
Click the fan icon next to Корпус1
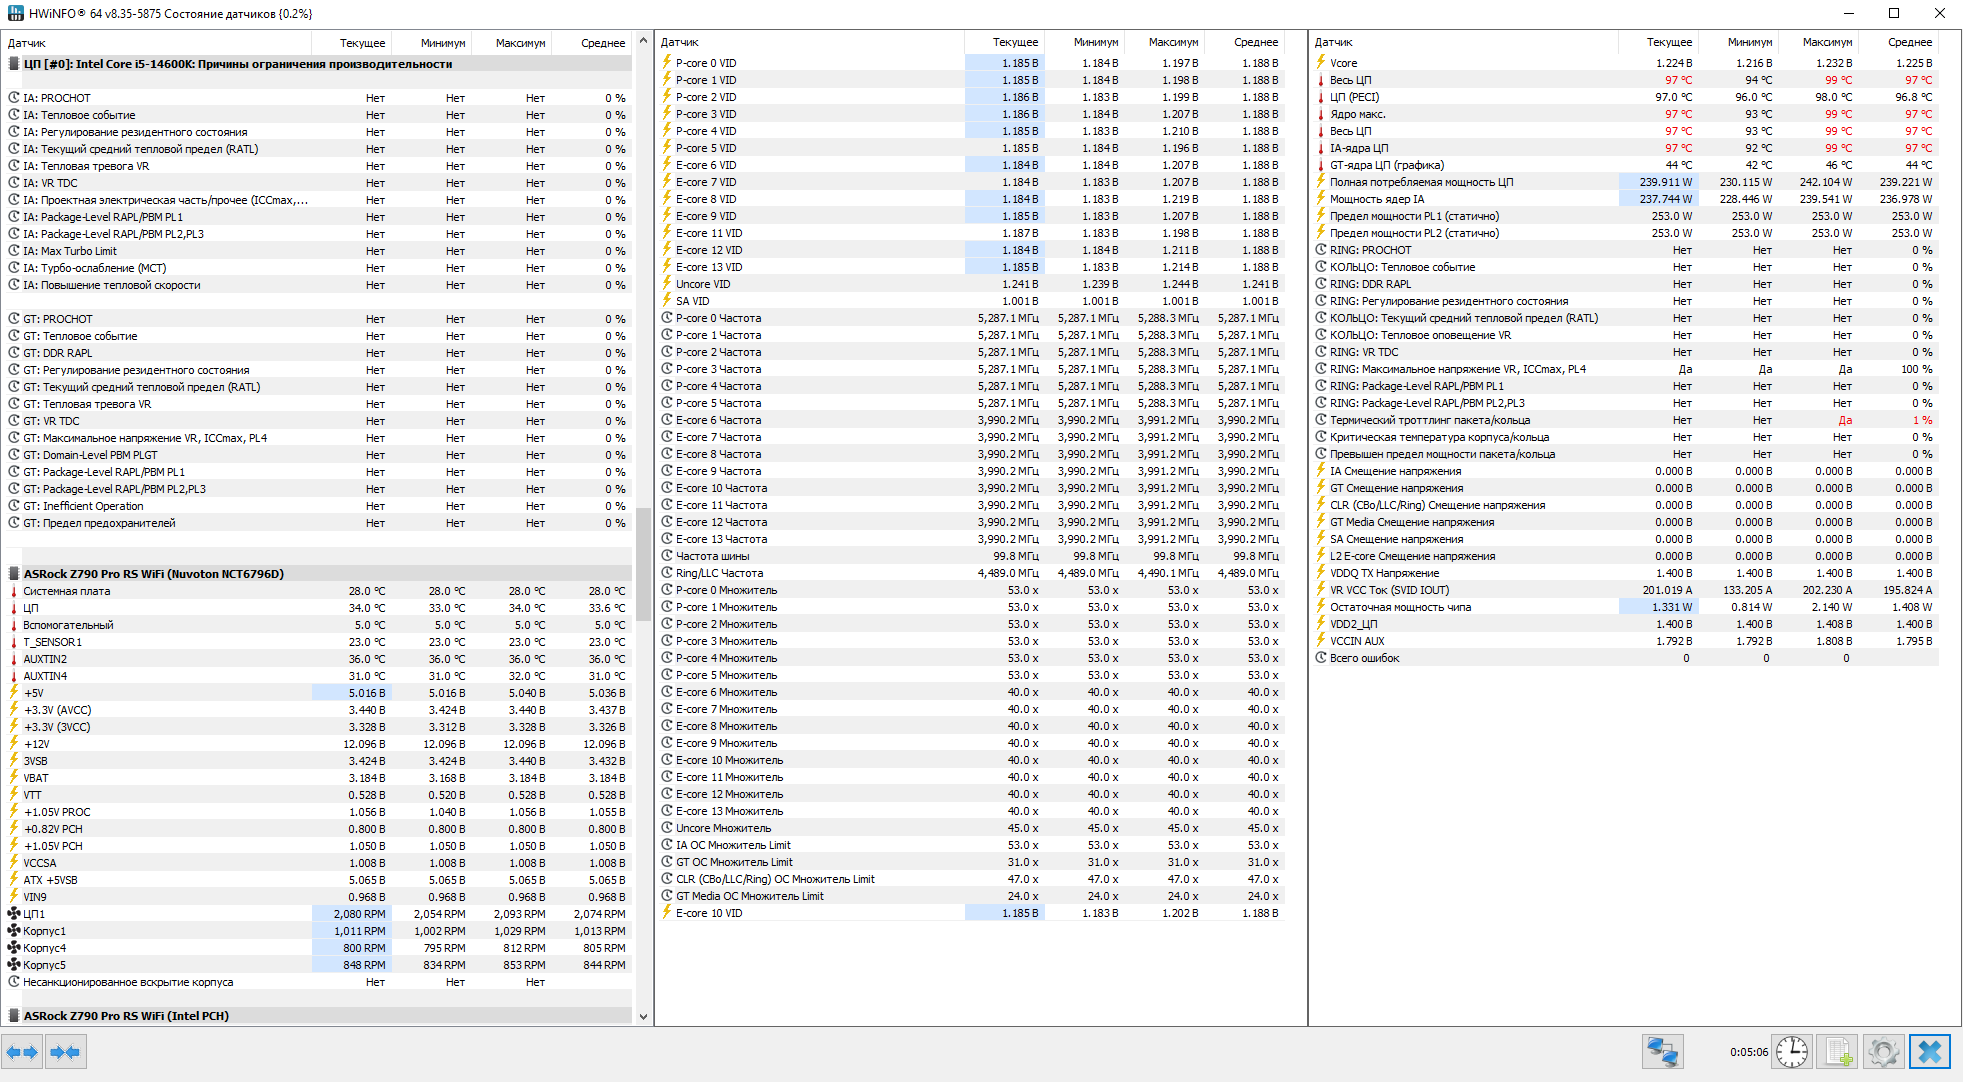14,931
